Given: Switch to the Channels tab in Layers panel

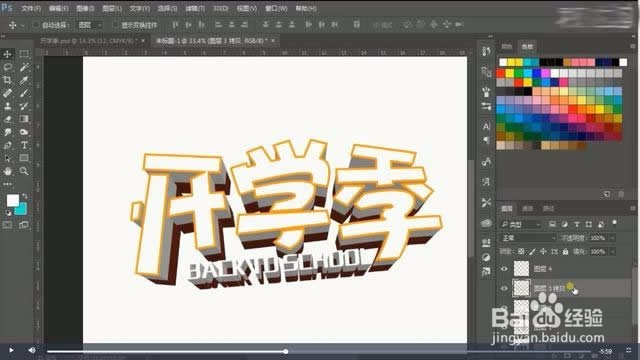Looking at the screenshot, I should 527,209.
